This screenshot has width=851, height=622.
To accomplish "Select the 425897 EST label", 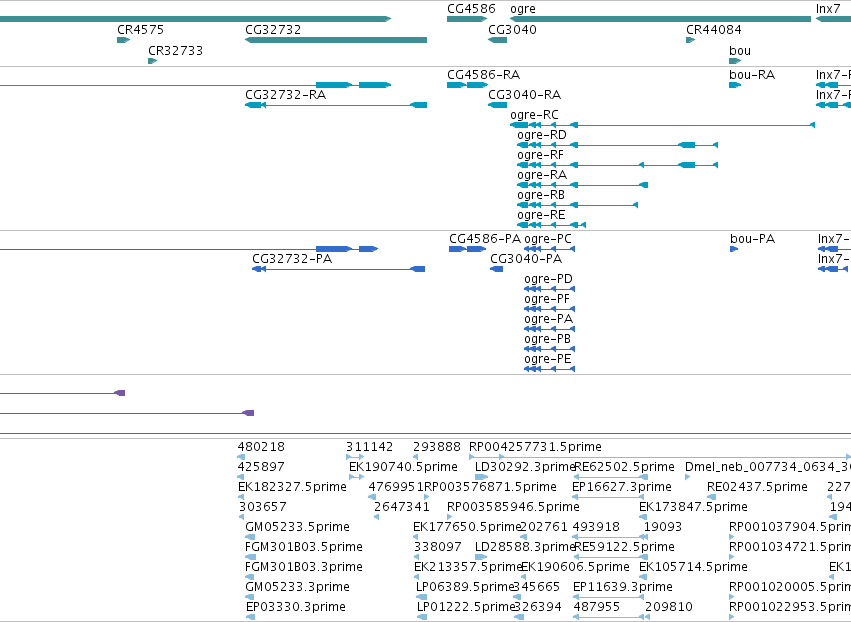I will click(261, 467).
